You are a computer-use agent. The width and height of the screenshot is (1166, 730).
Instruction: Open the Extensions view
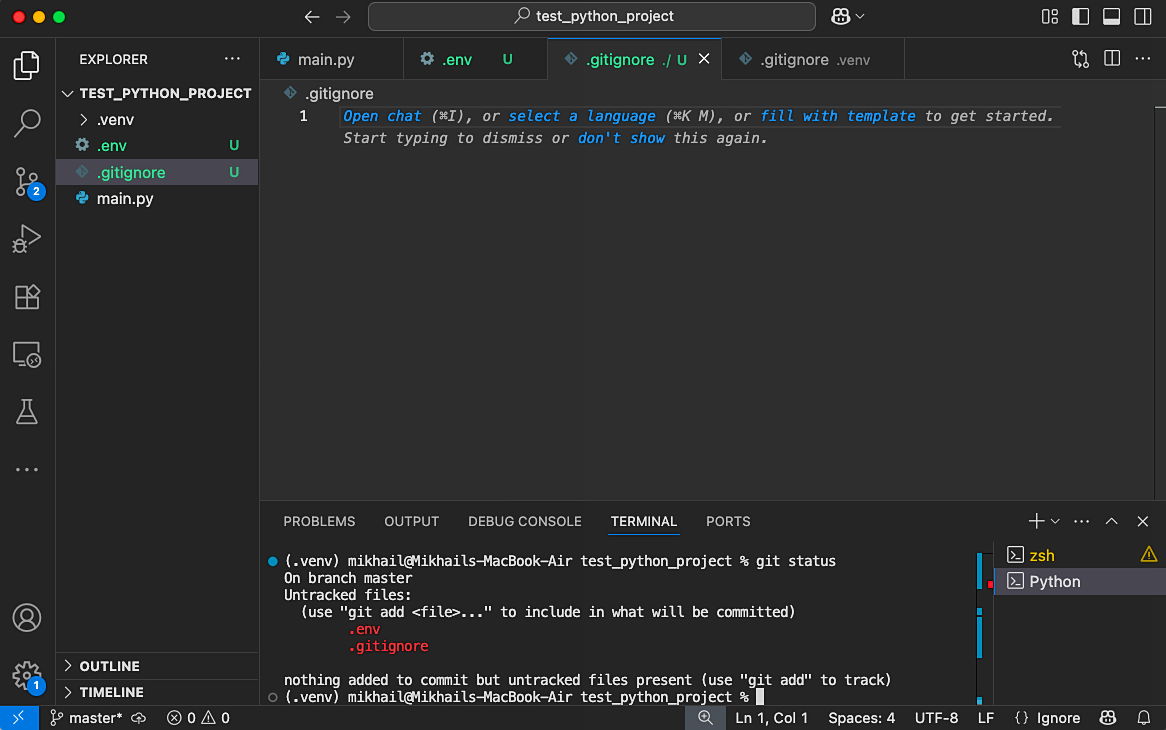(x=26, y=296)
